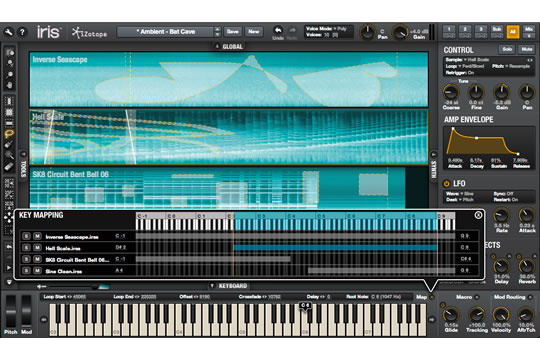Click the Coarse tune knob
Image resolution: width=540 pixels, height=360 pixels.
tap(451, 92)
